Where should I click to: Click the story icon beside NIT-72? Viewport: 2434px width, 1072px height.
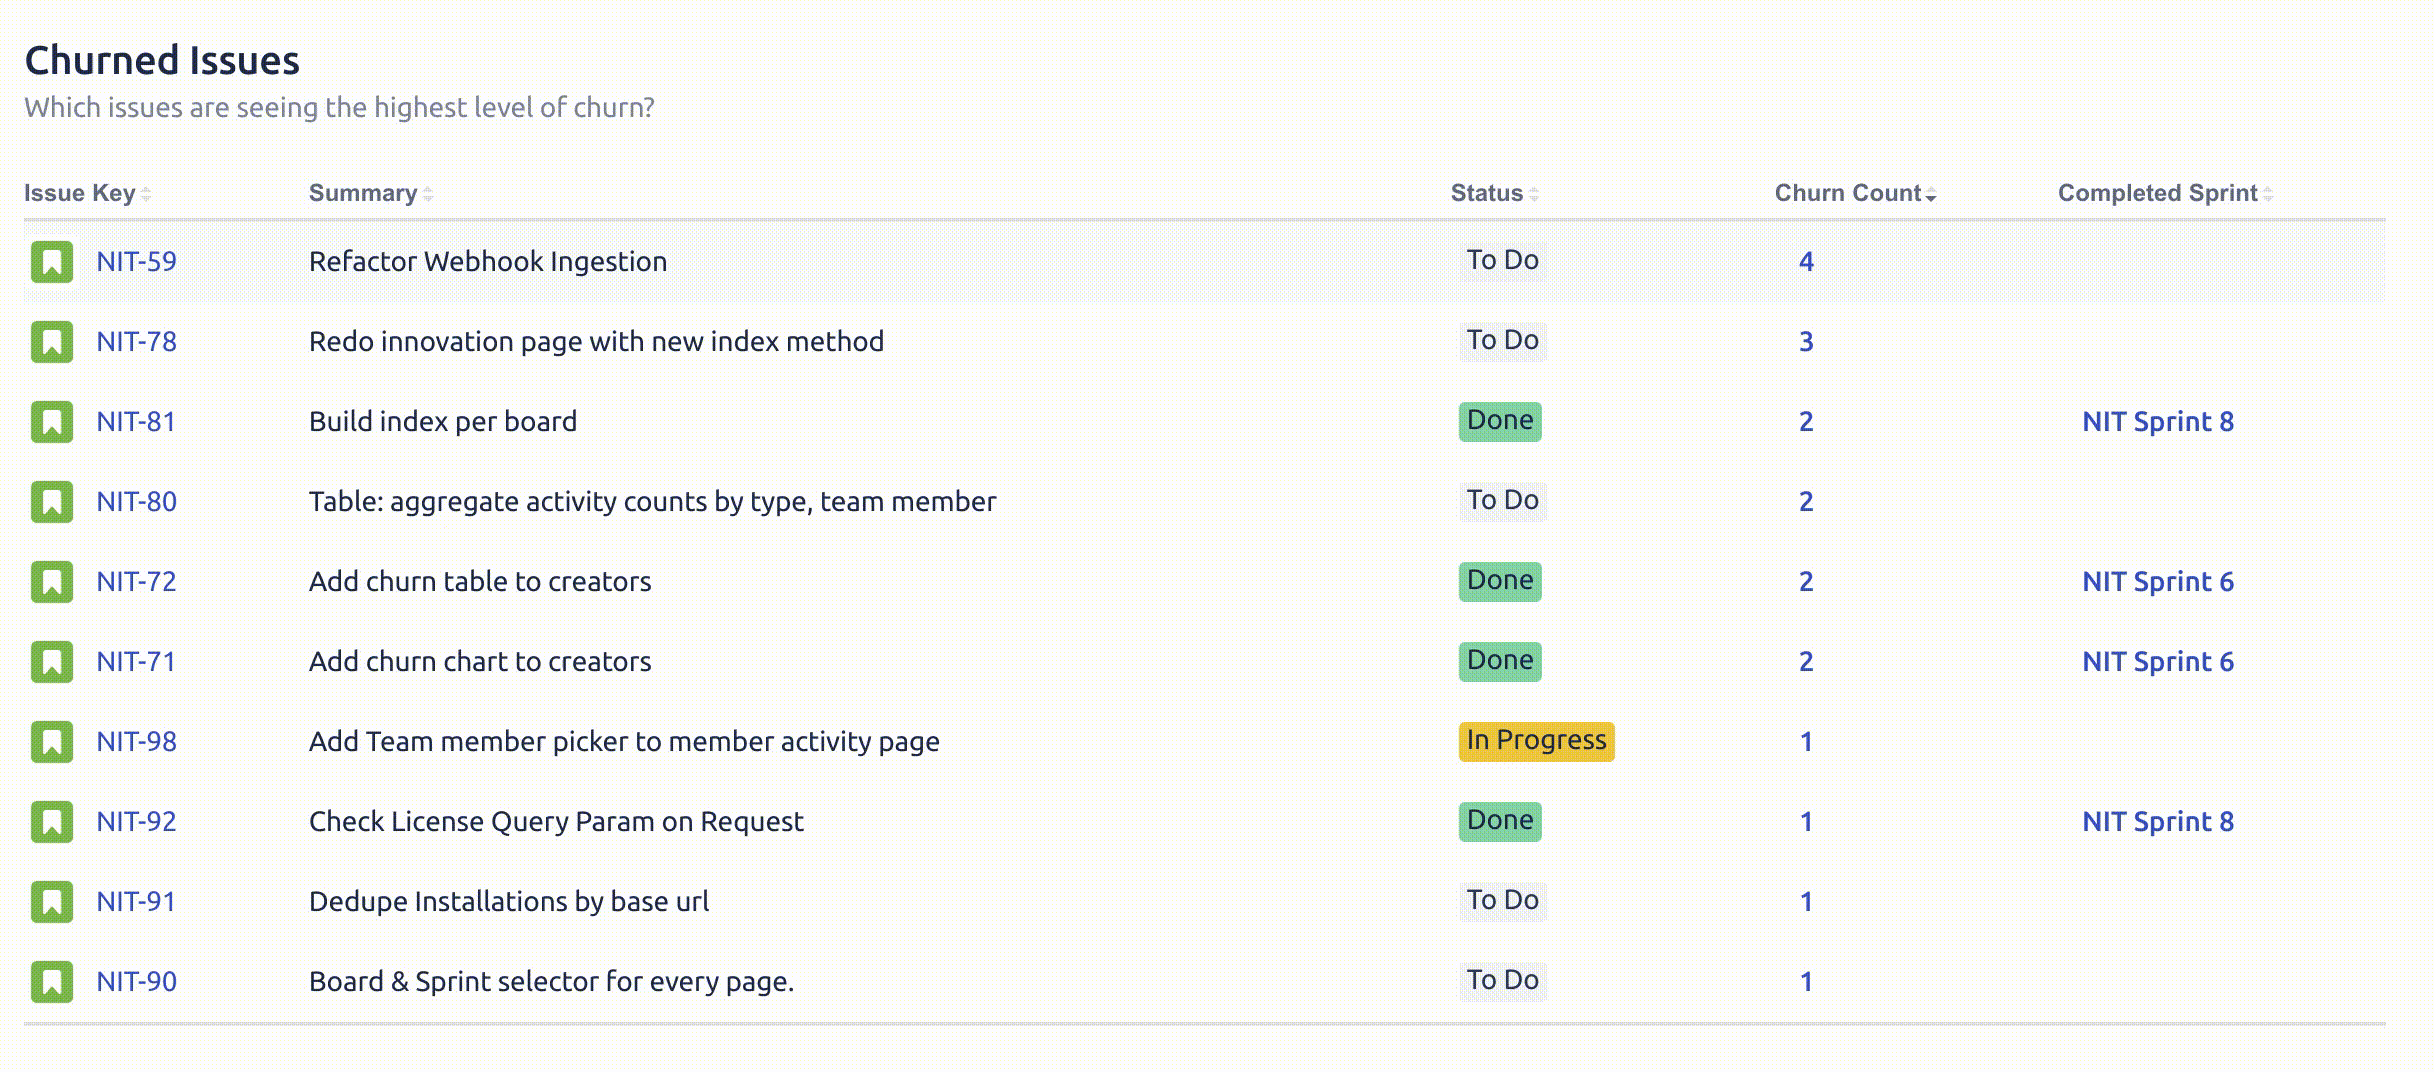pos(52,582)
